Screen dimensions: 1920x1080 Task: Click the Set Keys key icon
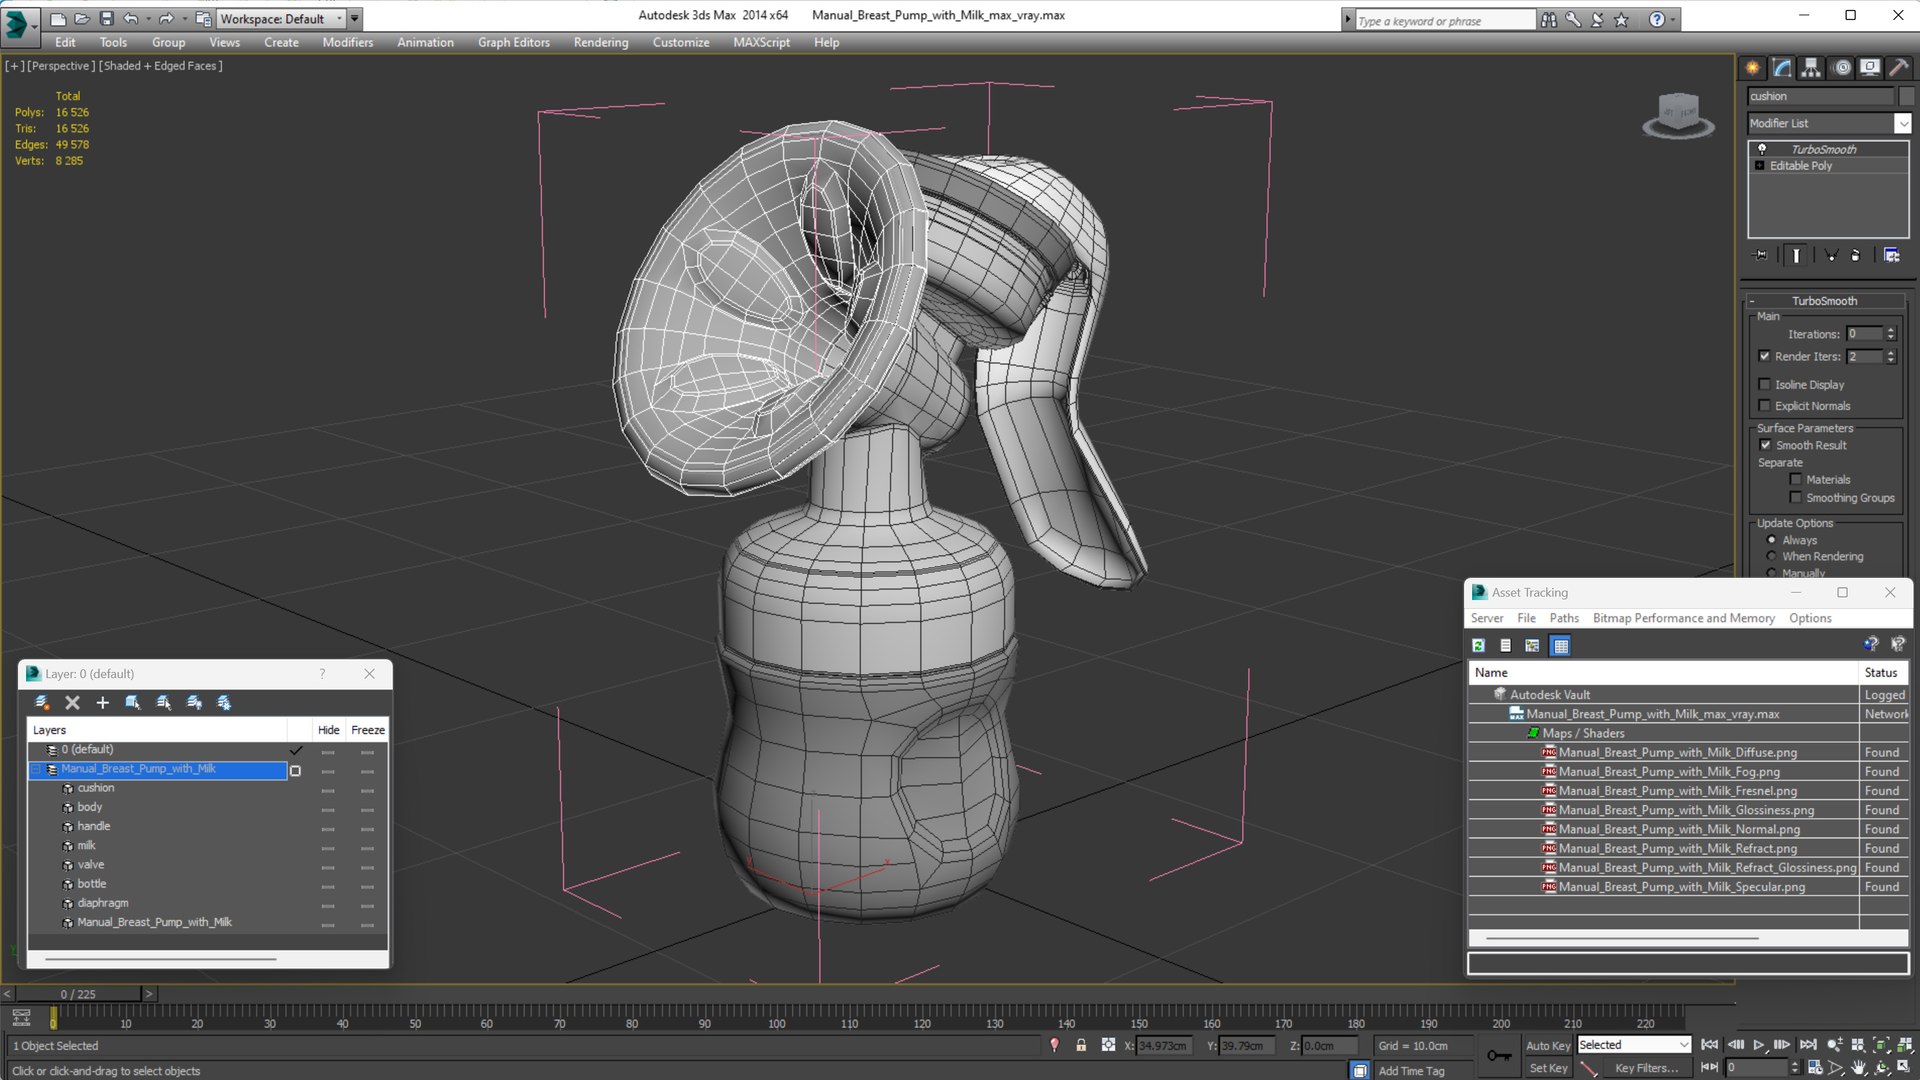pos(1499,1056)
